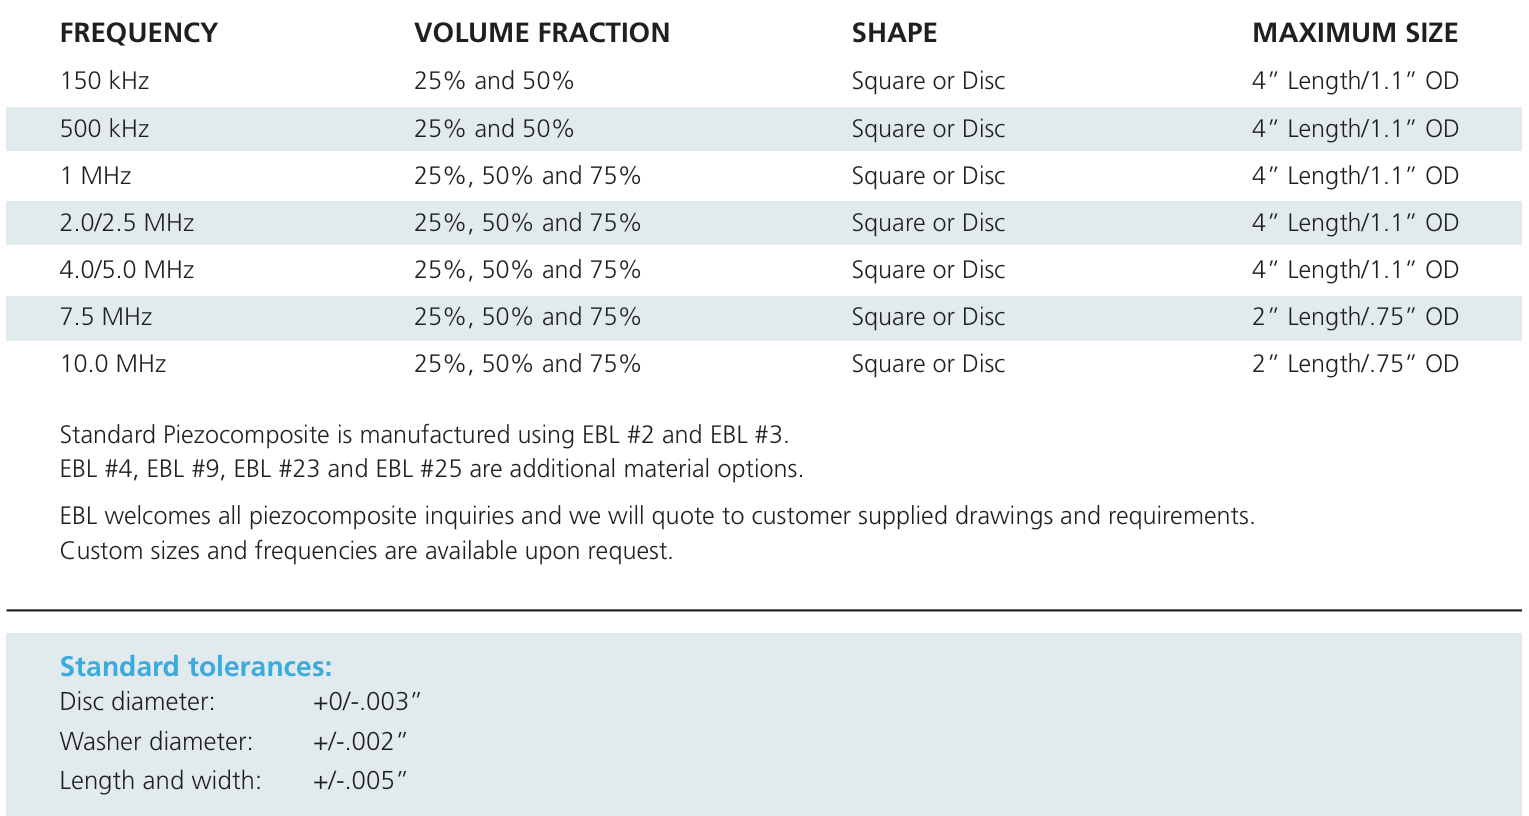1529x816 pixels.
Task: Click the Standard Piezocomposite EBL #2 sentence
Action: 424,435
